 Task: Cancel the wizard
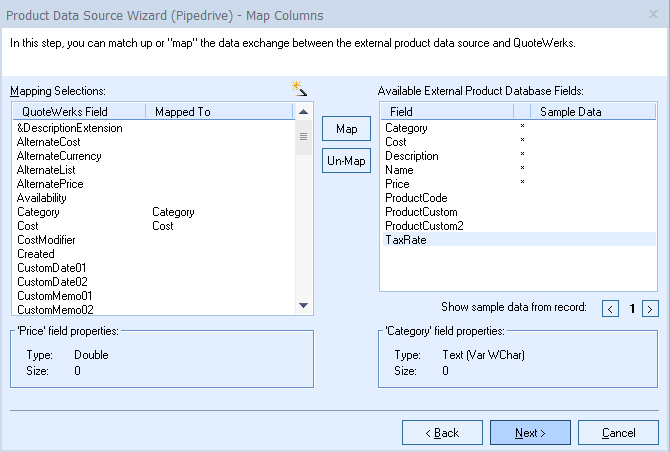tap(618, 433)
